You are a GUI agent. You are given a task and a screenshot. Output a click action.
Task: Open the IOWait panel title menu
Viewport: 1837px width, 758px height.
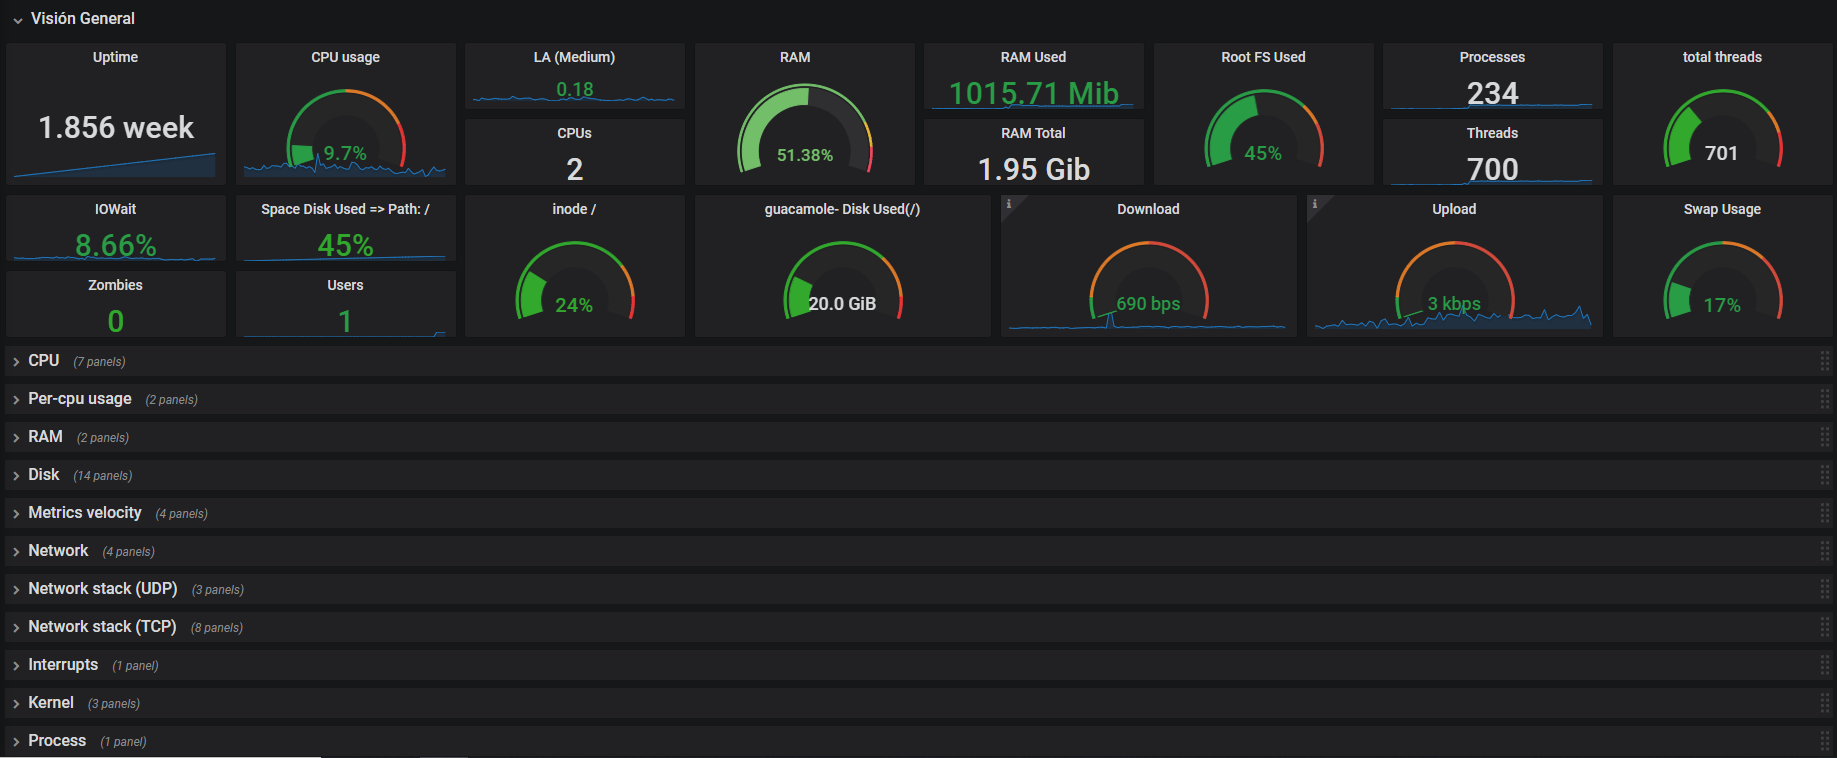116,209
